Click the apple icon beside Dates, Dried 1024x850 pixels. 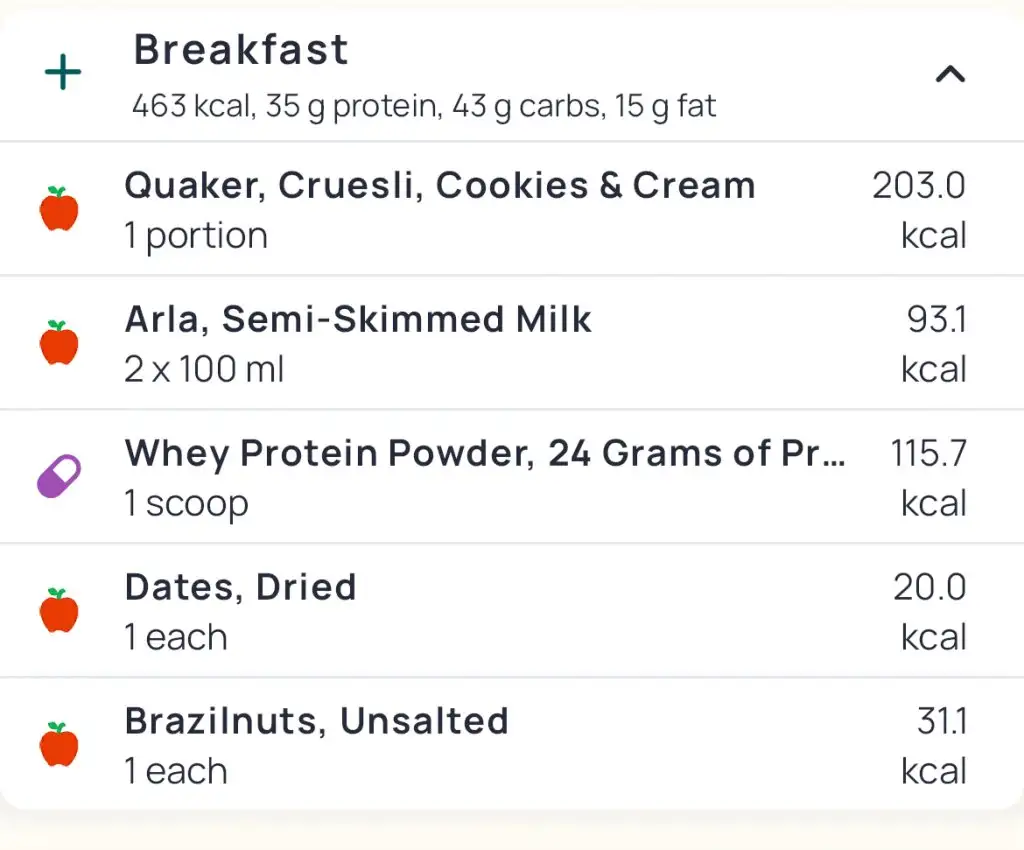[x=59, y=611]
